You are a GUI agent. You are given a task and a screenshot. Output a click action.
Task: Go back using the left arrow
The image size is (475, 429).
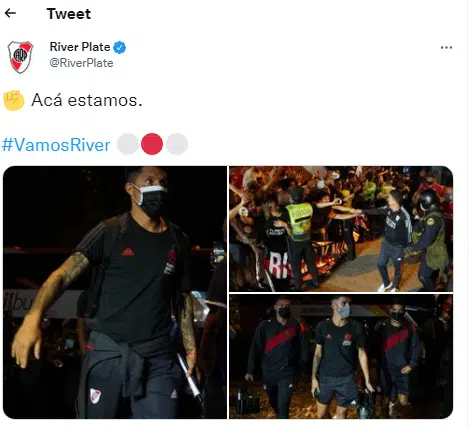click(x=10, y=13)
